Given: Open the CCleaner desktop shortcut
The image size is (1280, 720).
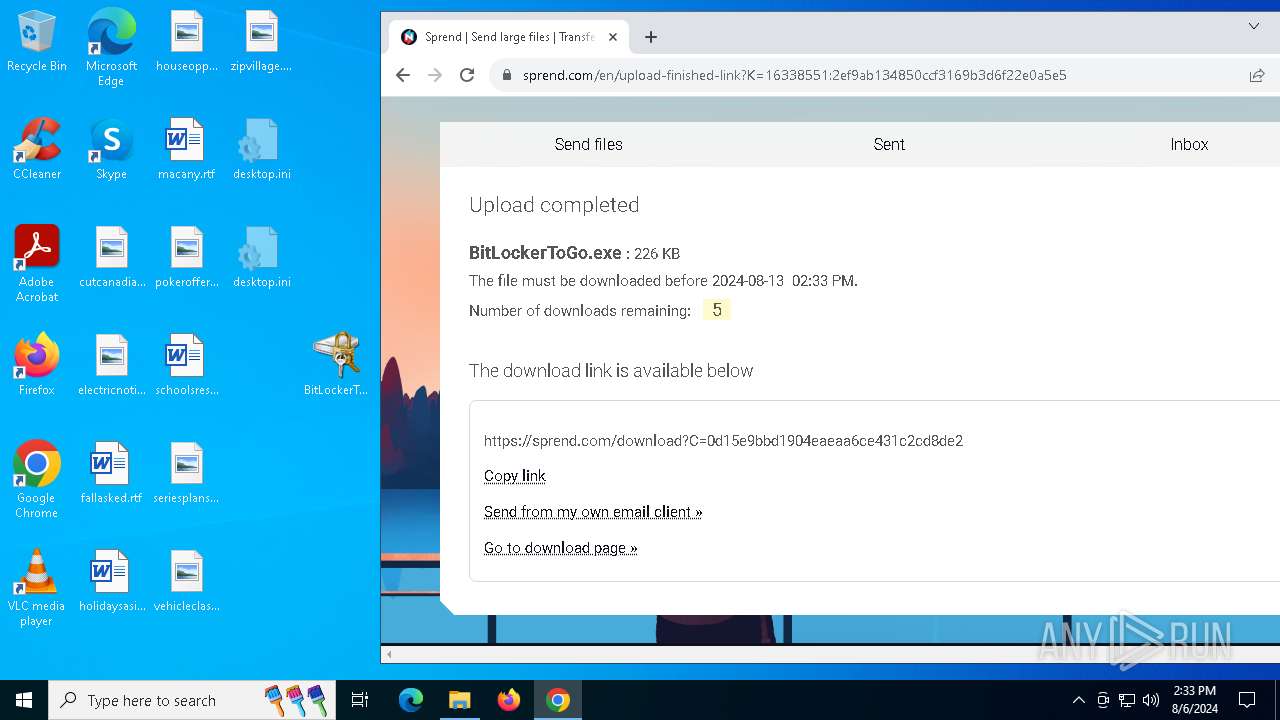Looking at the screenshot, I should (37, 150).
